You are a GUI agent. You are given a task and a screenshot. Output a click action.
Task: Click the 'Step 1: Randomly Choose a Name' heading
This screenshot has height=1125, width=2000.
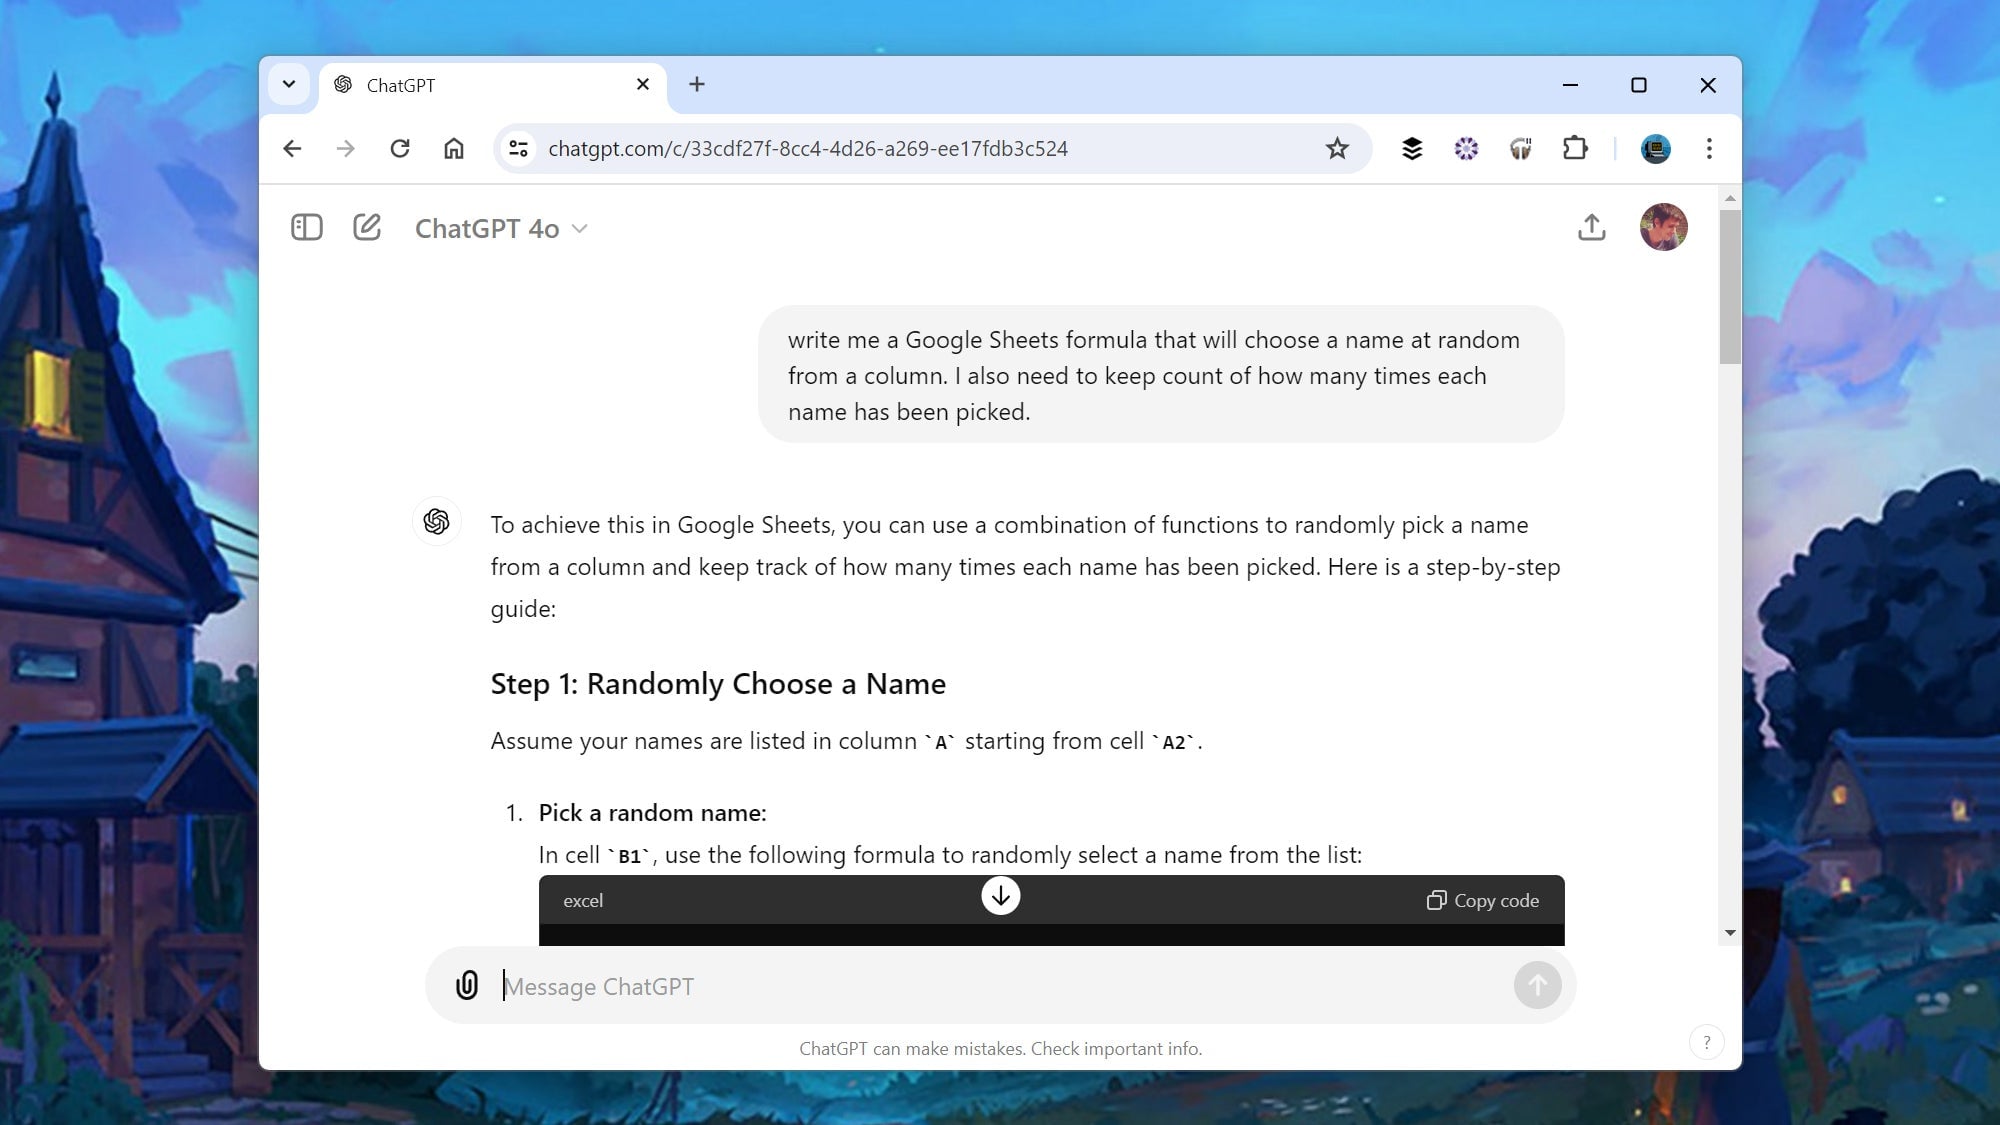(x=718, y=684)
